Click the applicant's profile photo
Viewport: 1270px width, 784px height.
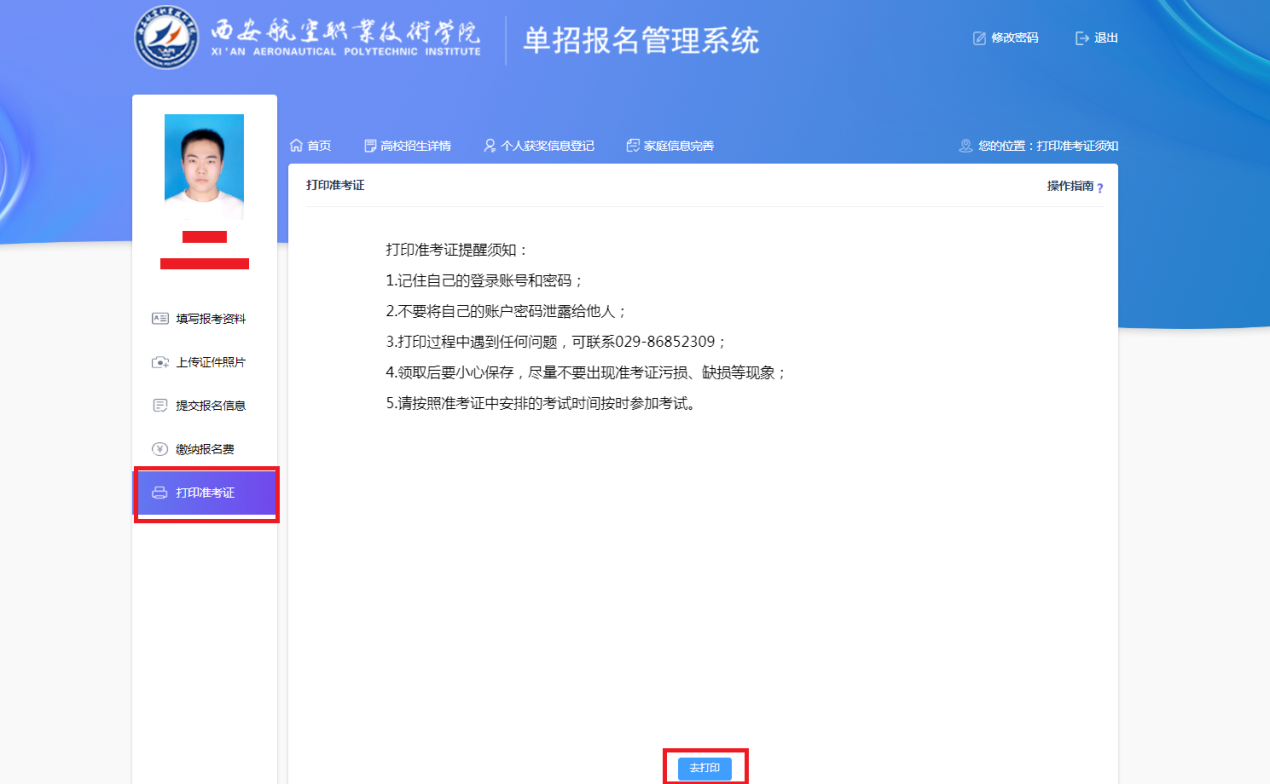point(204,165)
